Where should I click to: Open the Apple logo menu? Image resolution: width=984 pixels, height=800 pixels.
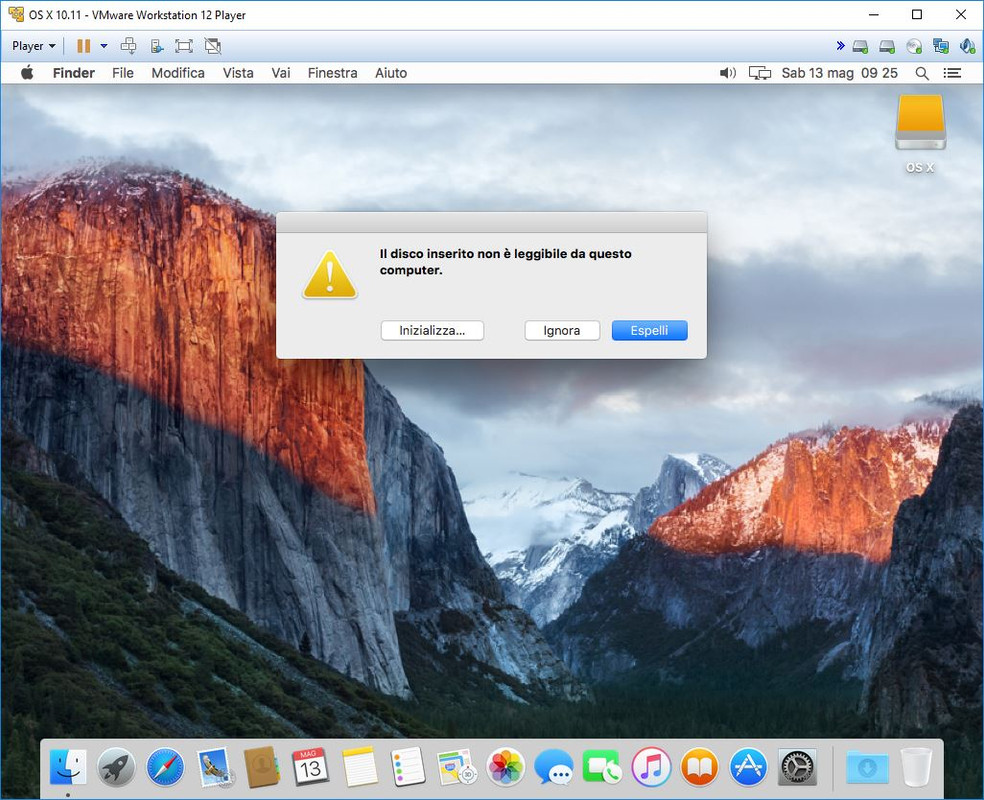coord(27,73)
